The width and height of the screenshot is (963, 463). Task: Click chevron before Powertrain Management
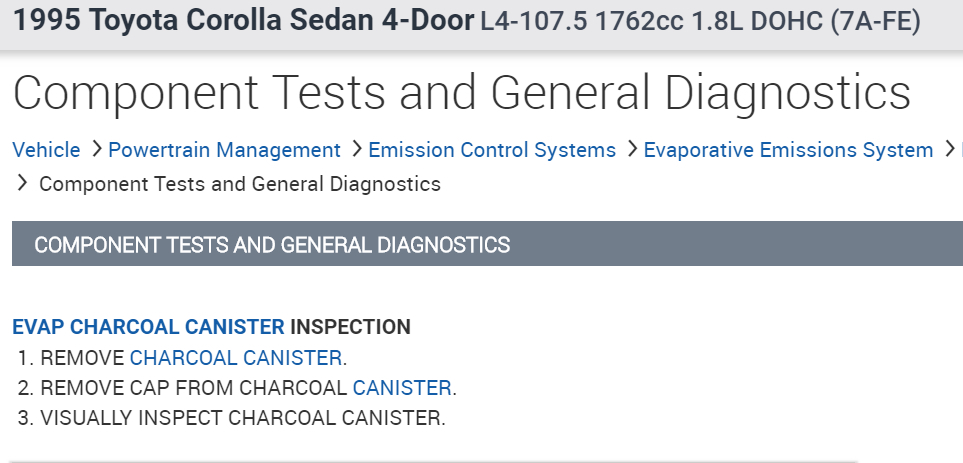pyautogui.click(x=96, y=150)
